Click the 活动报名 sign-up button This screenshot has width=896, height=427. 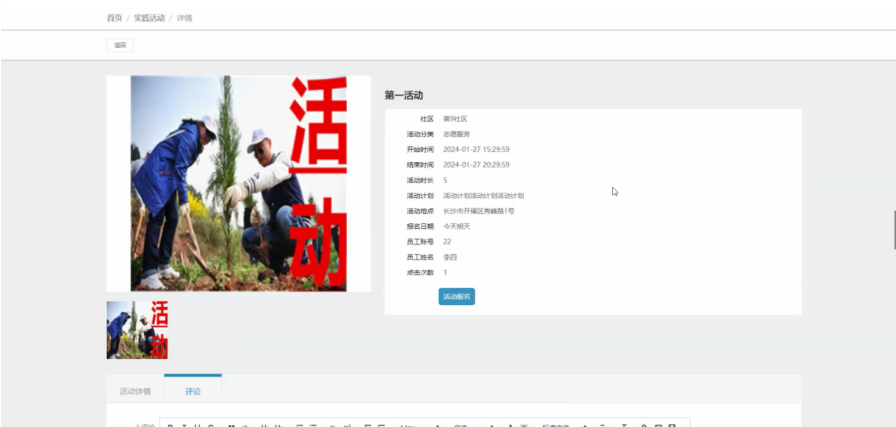pos(457,297)
